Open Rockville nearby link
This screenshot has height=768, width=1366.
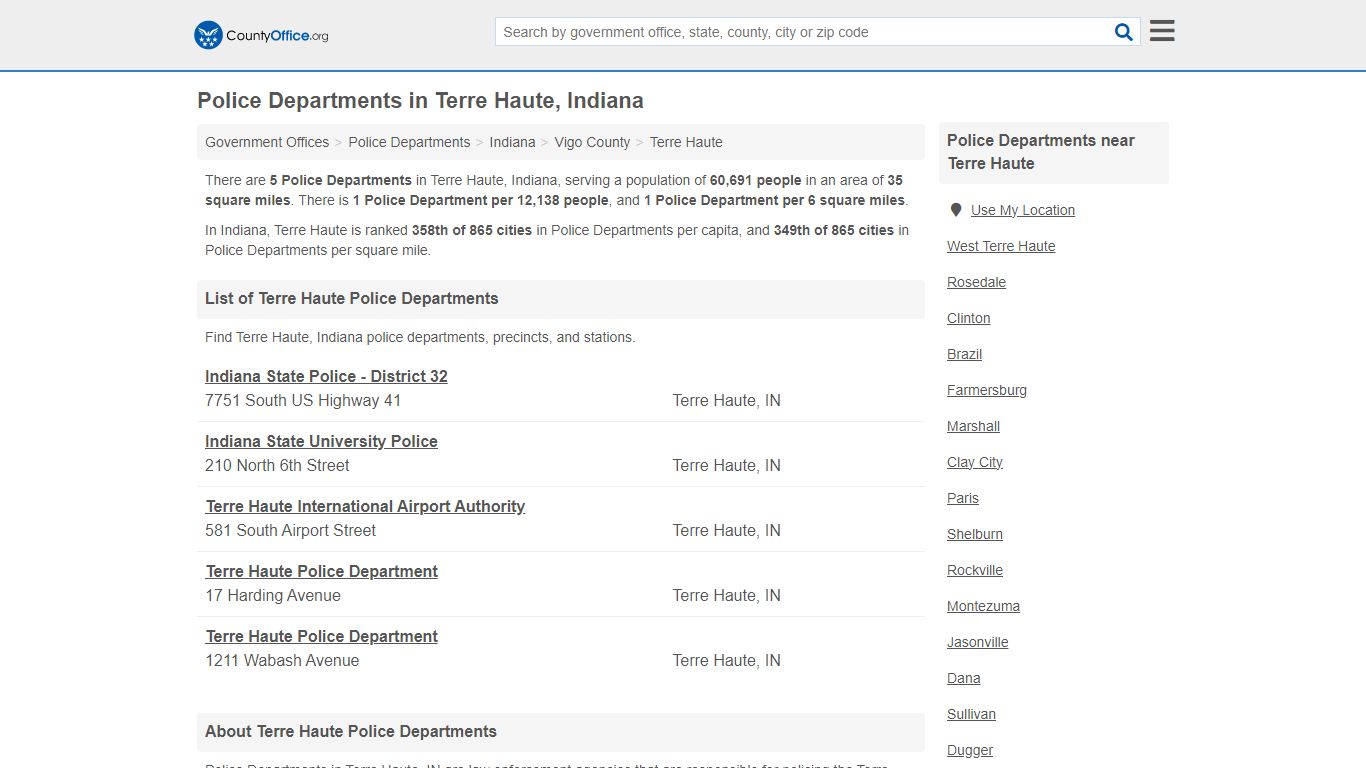pos(975,570)
